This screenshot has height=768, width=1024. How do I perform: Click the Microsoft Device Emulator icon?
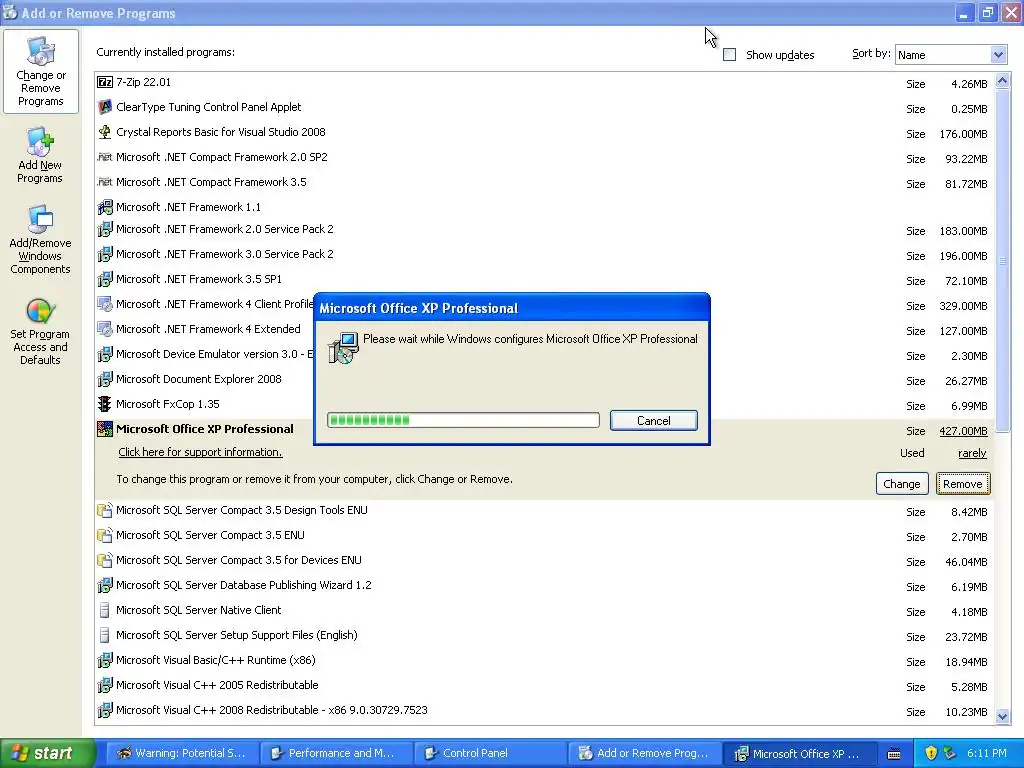pos(104,354)
